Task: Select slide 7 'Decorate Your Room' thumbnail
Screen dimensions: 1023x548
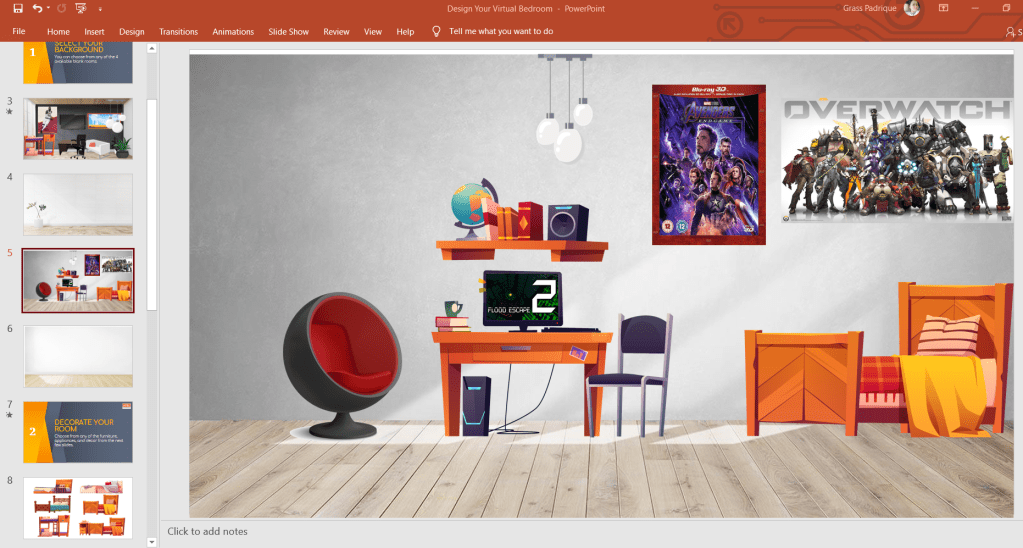Action: point(78,432)
